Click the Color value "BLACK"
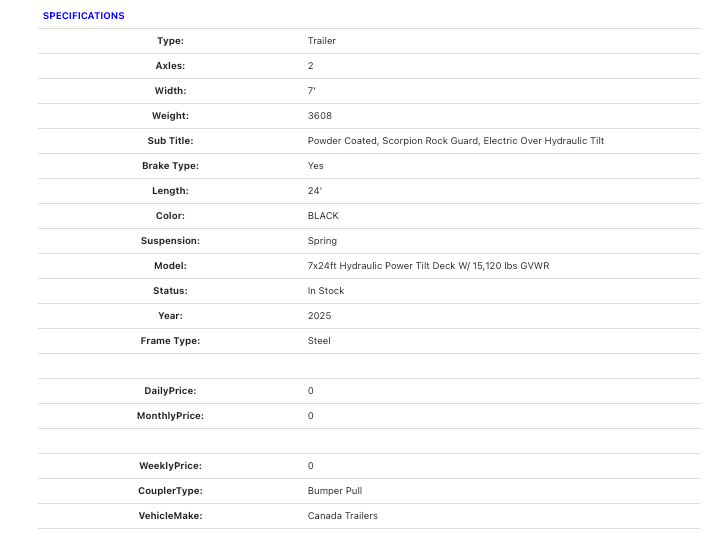Viewport: 722px width, 544px height. [x=323, y=216]
